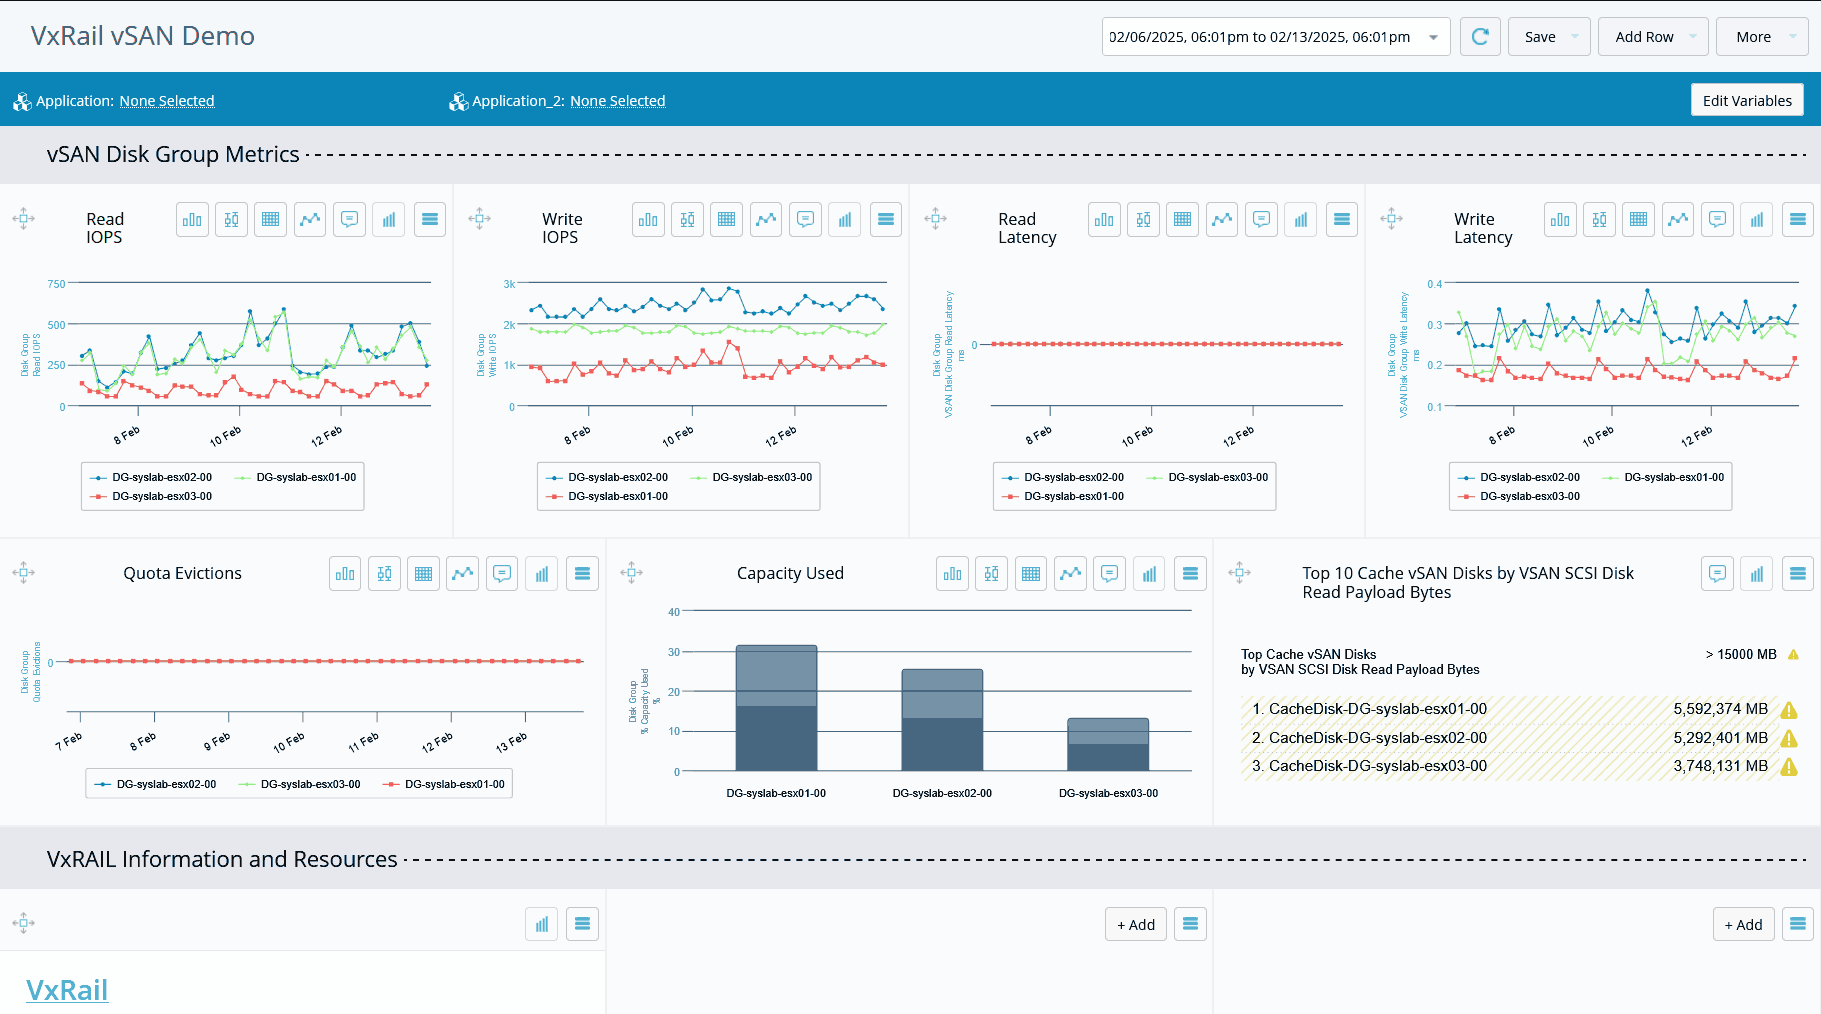
Task: Open comment icon on Write Latency widget
Action: (x=1717, y=219)
